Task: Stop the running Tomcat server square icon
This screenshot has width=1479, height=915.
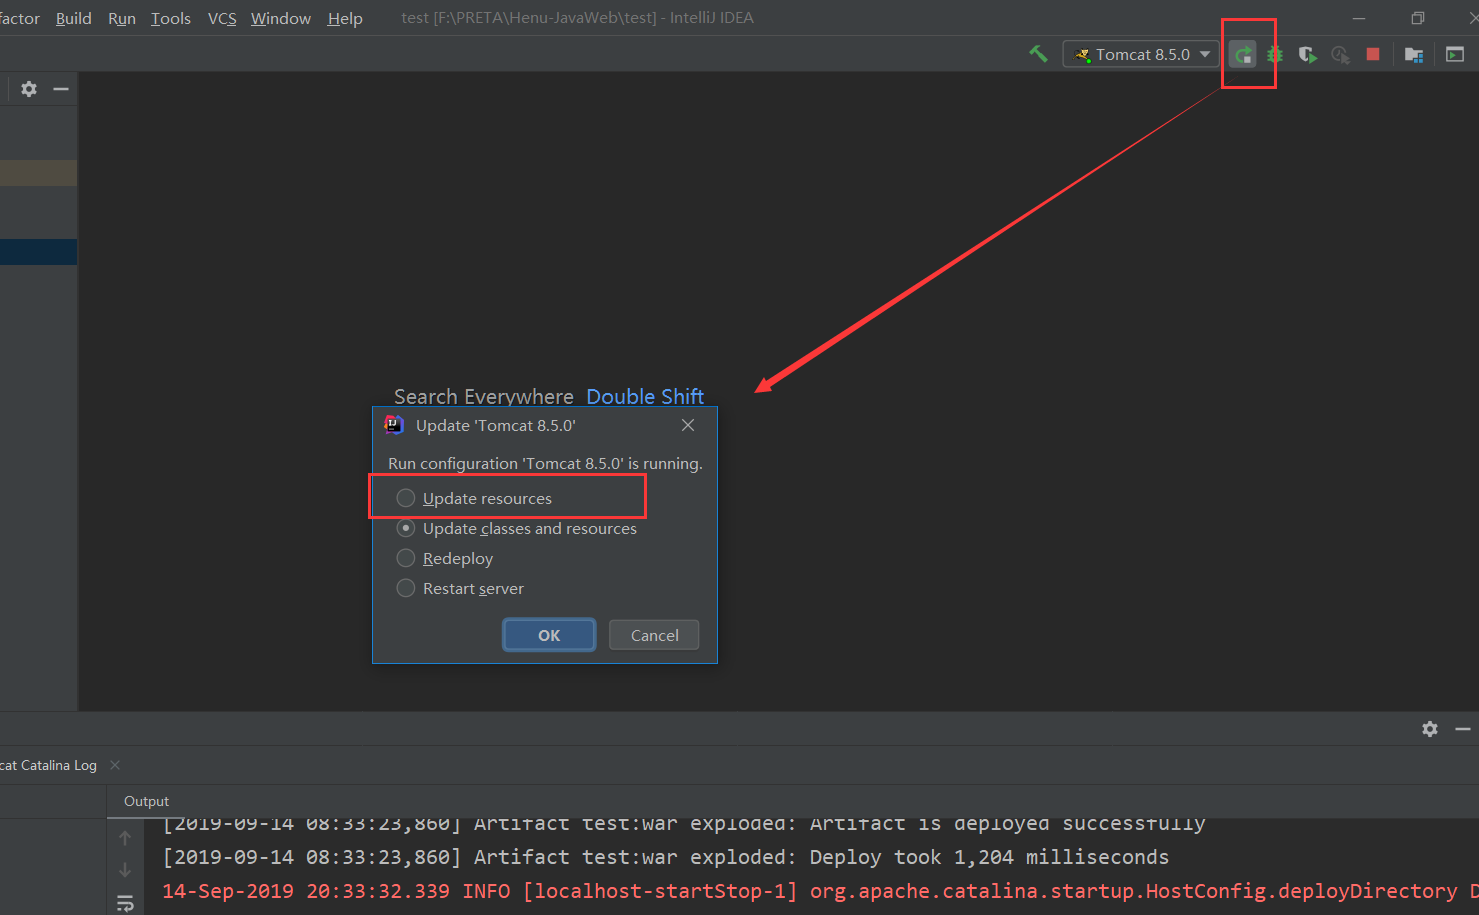Action: pyautogui.click(x=1372, y=55)
